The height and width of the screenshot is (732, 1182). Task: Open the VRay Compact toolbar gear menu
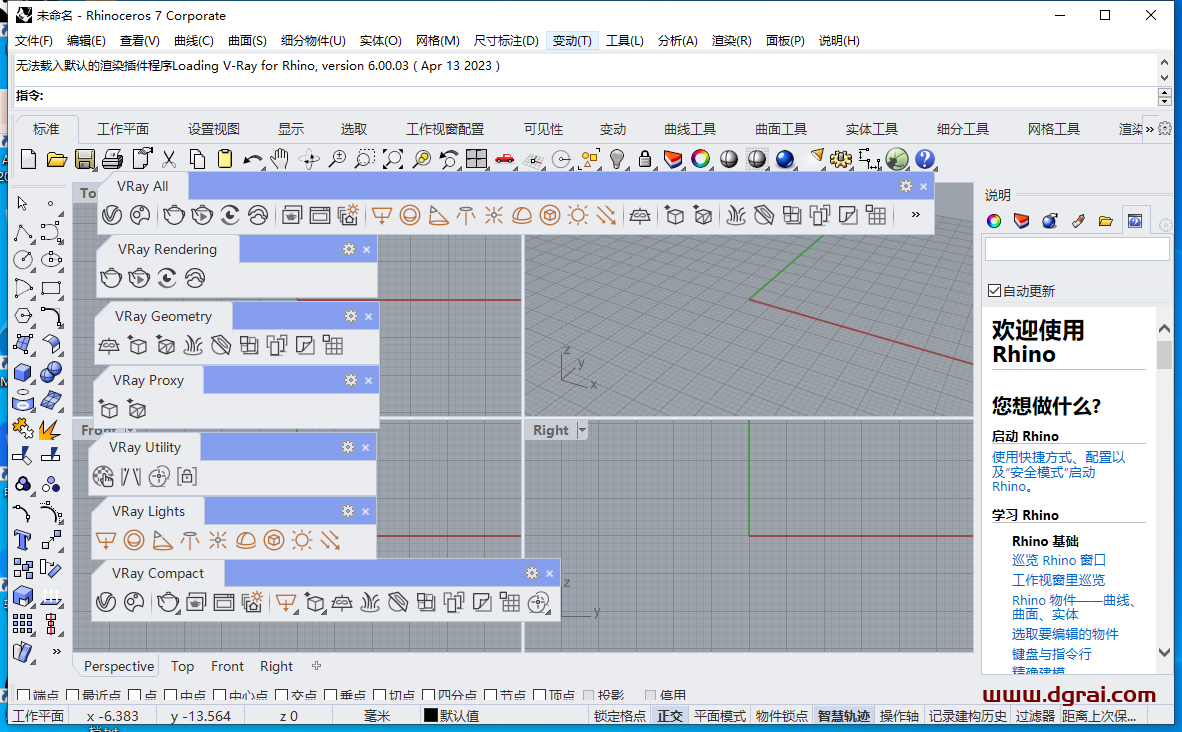[531, 574]
